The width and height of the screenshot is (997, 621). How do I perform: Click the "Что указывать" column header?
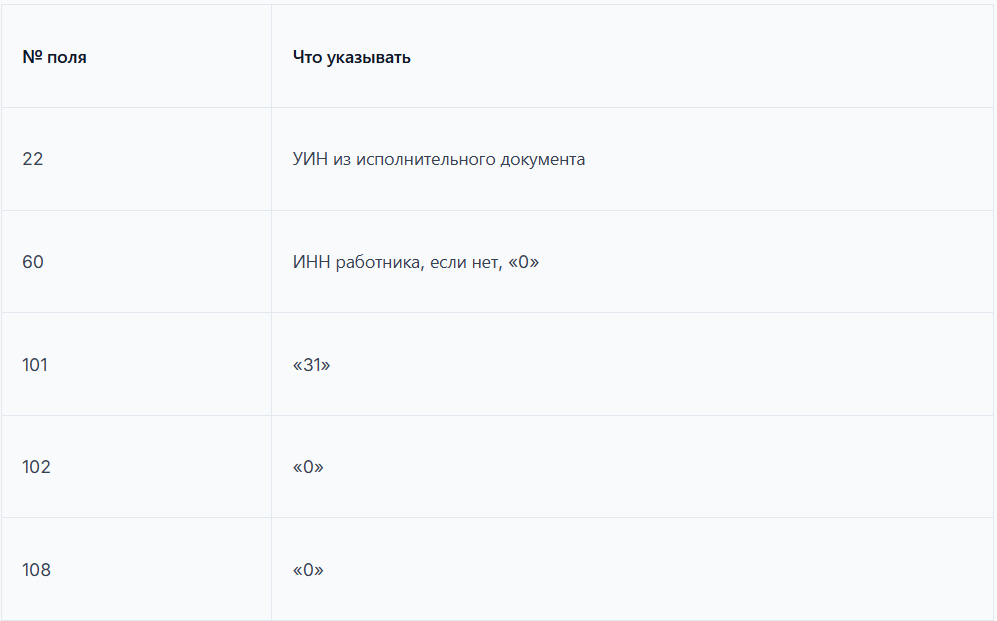click(351, 57)
